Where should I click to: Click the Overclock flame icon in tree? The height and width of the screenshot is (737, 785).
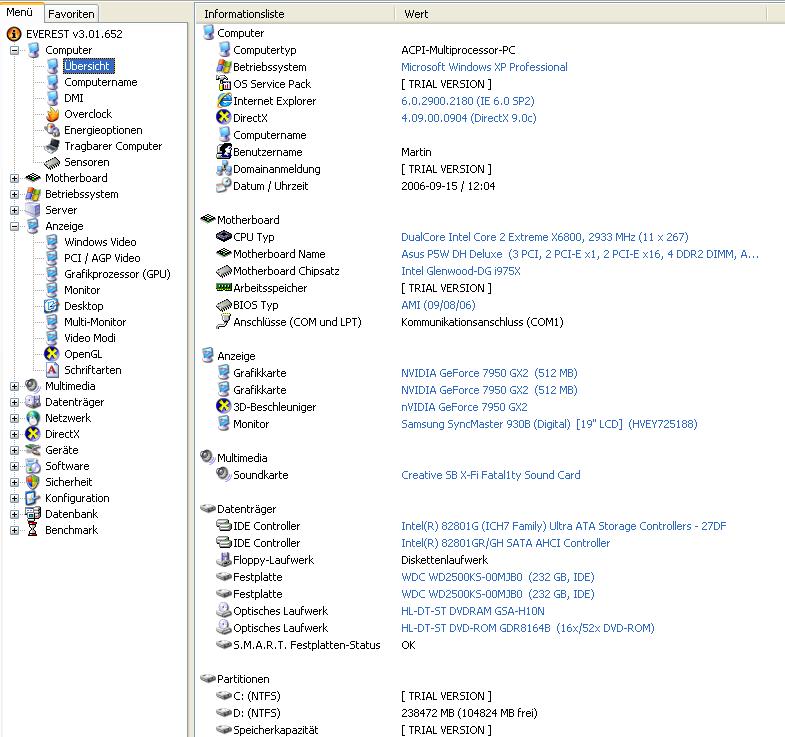(52, 114)
